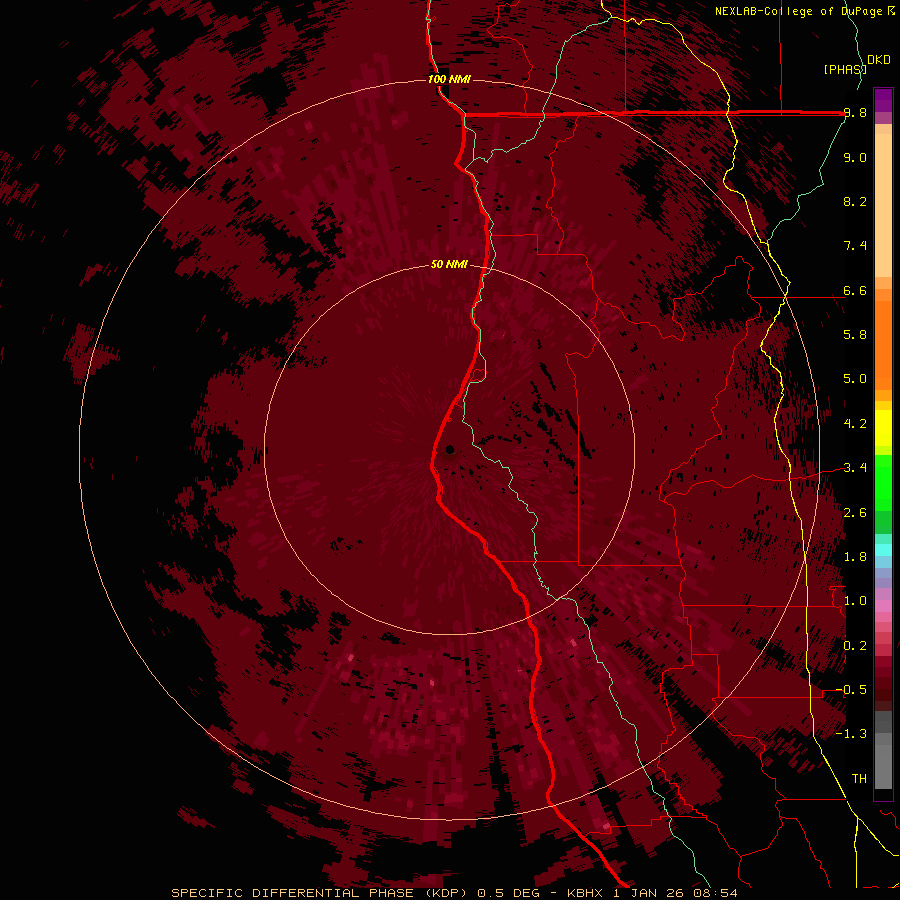Screen dimensions: 900x900
Task: Click the 5.8 scale label
Action: pos(855,335)
